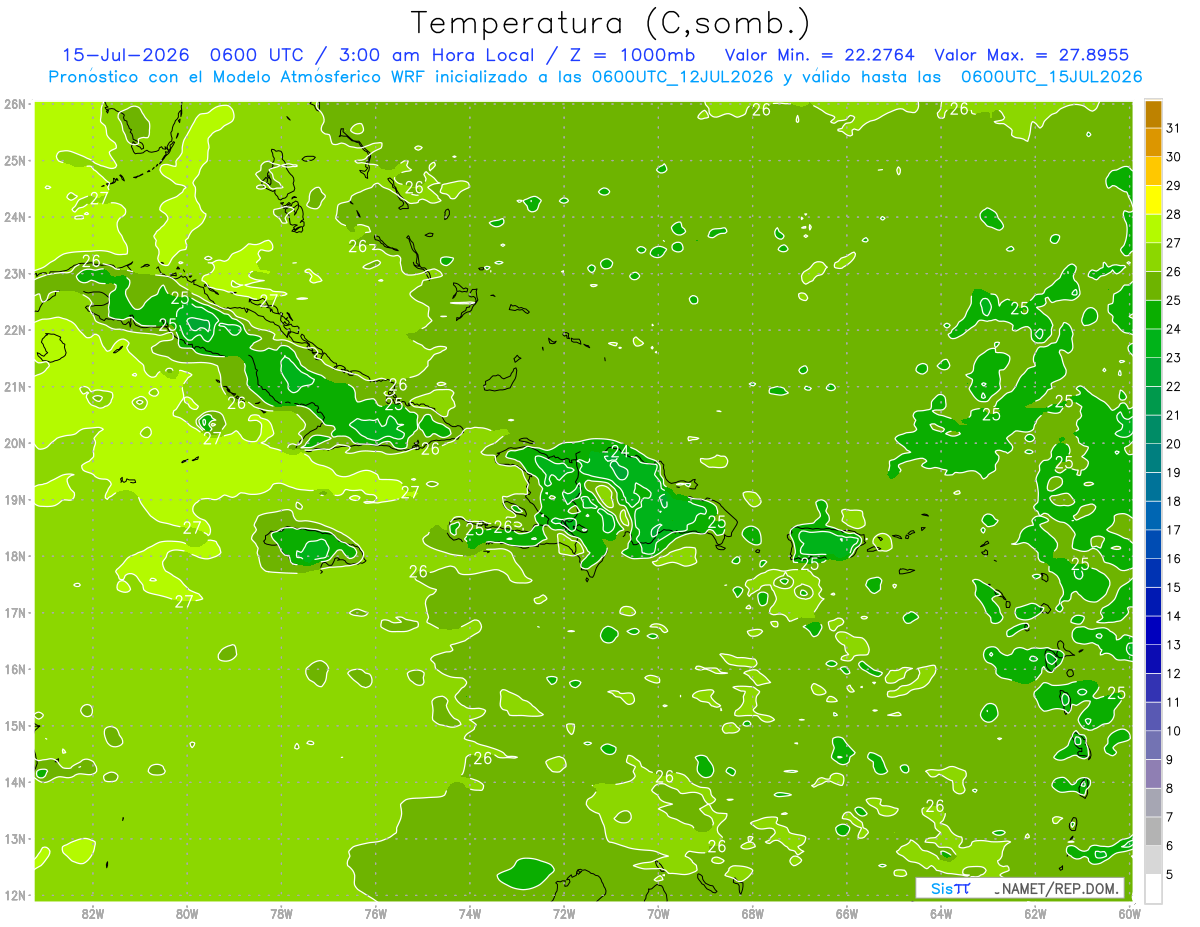Click the longitude axis label "82W"
Viewport: 1200px width, 927px height.
(x=92, y=913)
